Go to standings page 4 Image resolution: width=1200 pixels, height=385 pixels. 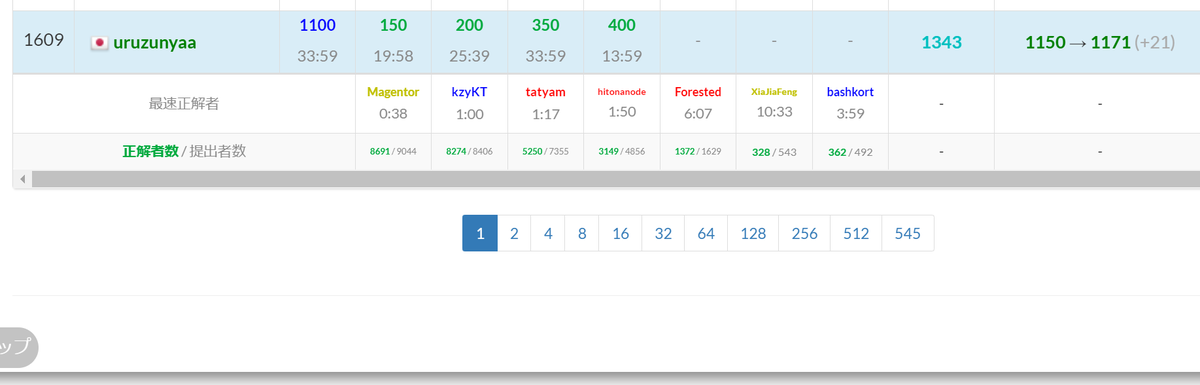click(x=548, y=233)
